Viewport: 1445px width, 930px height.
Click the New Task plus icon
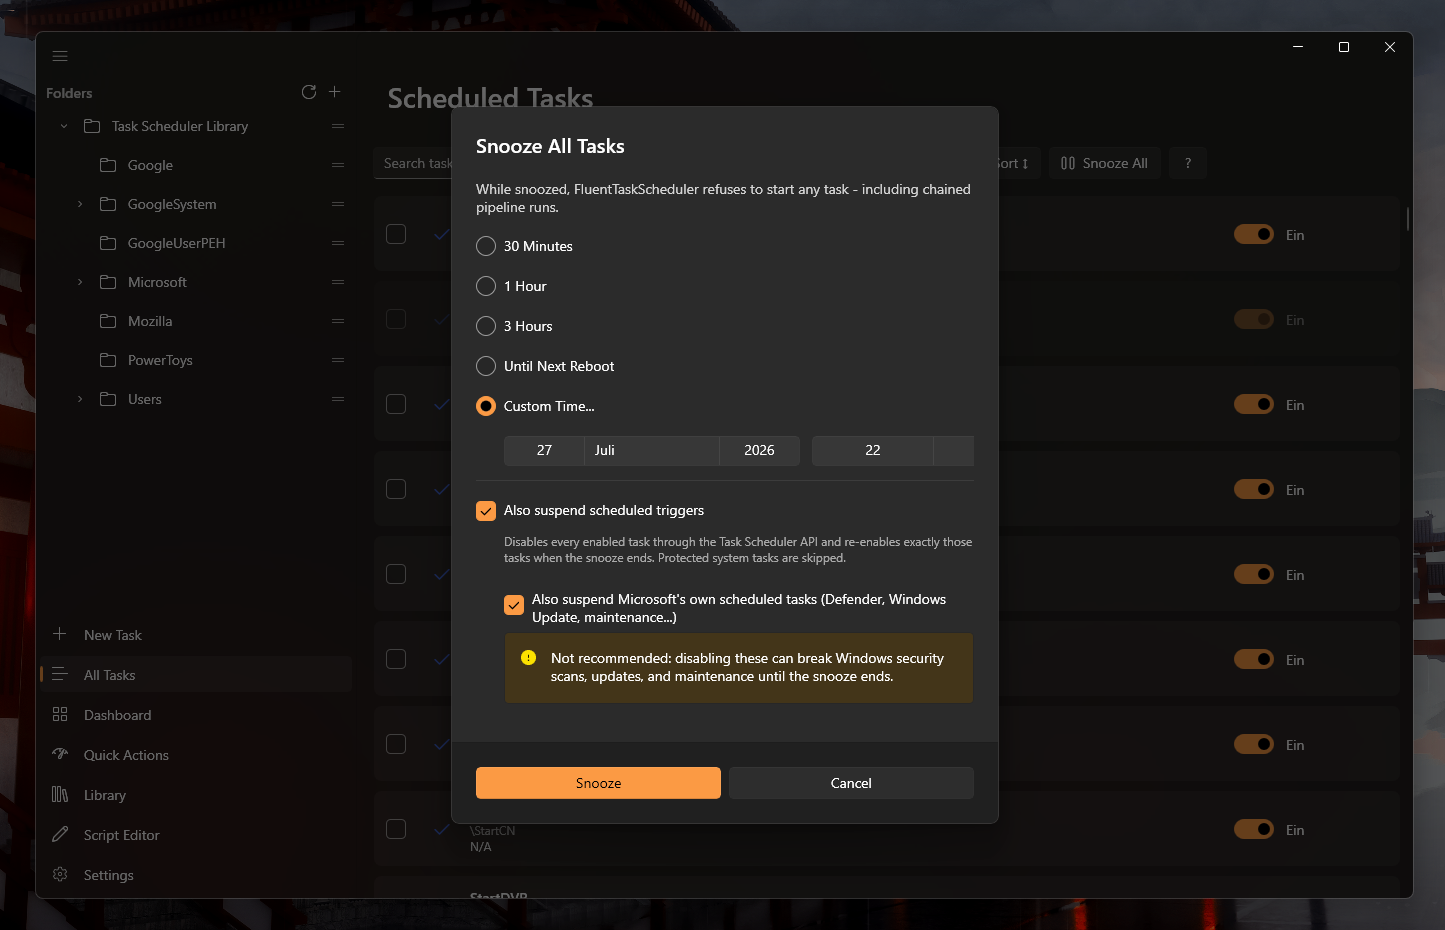[60, 634]
